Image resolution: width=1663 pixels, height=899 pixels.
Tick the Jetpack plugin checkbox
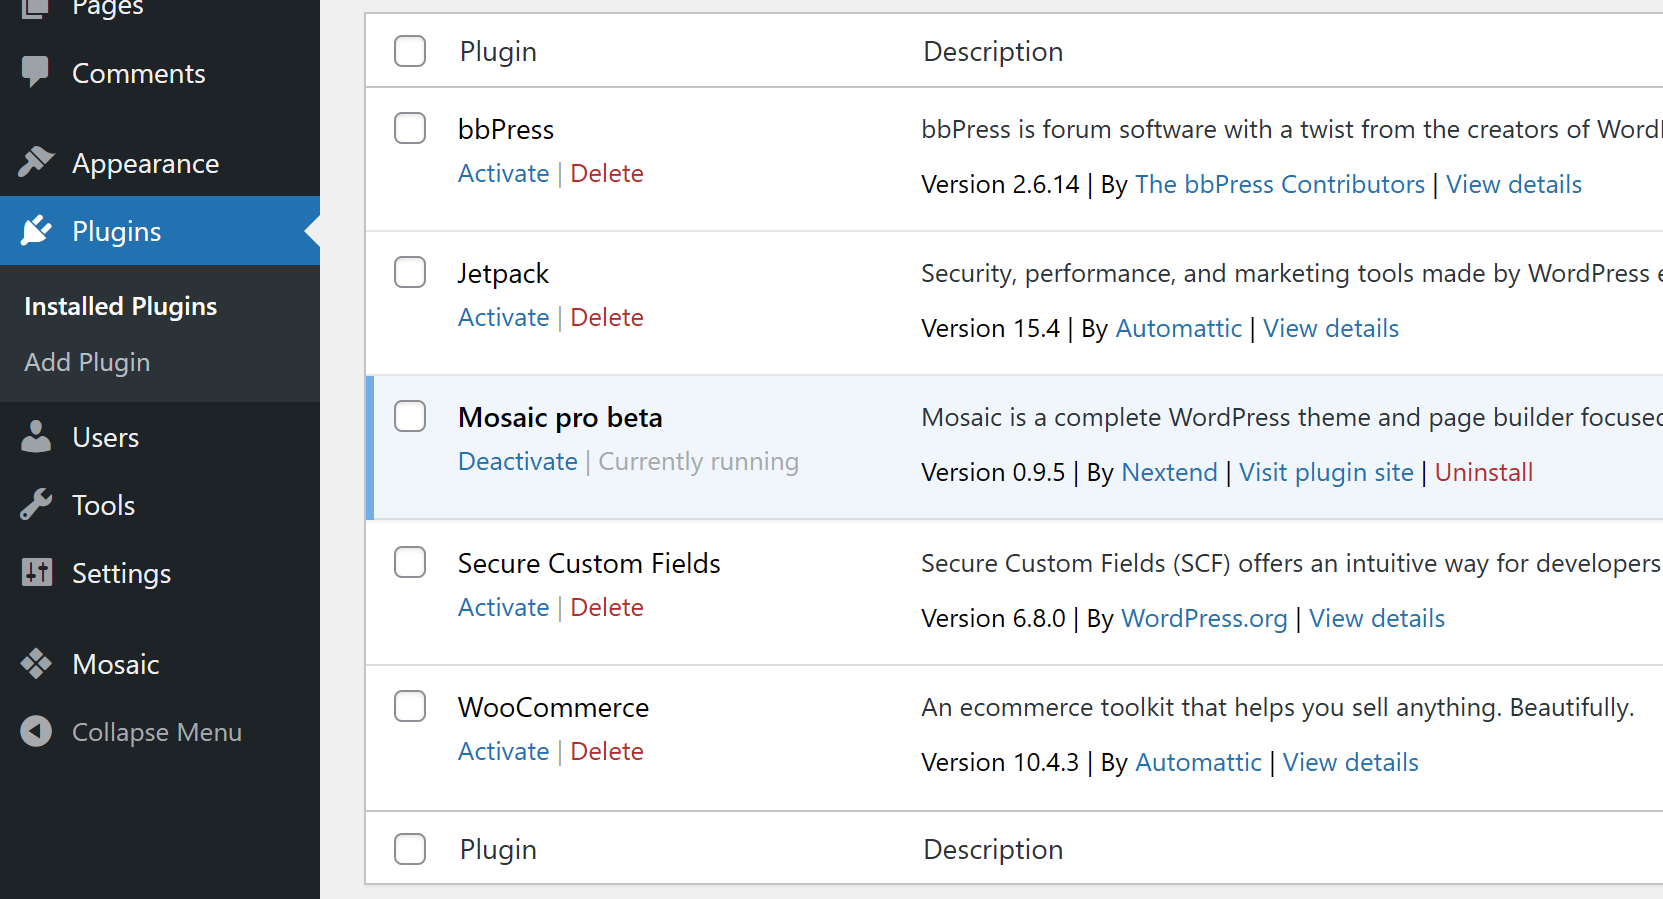click(410, 272)
